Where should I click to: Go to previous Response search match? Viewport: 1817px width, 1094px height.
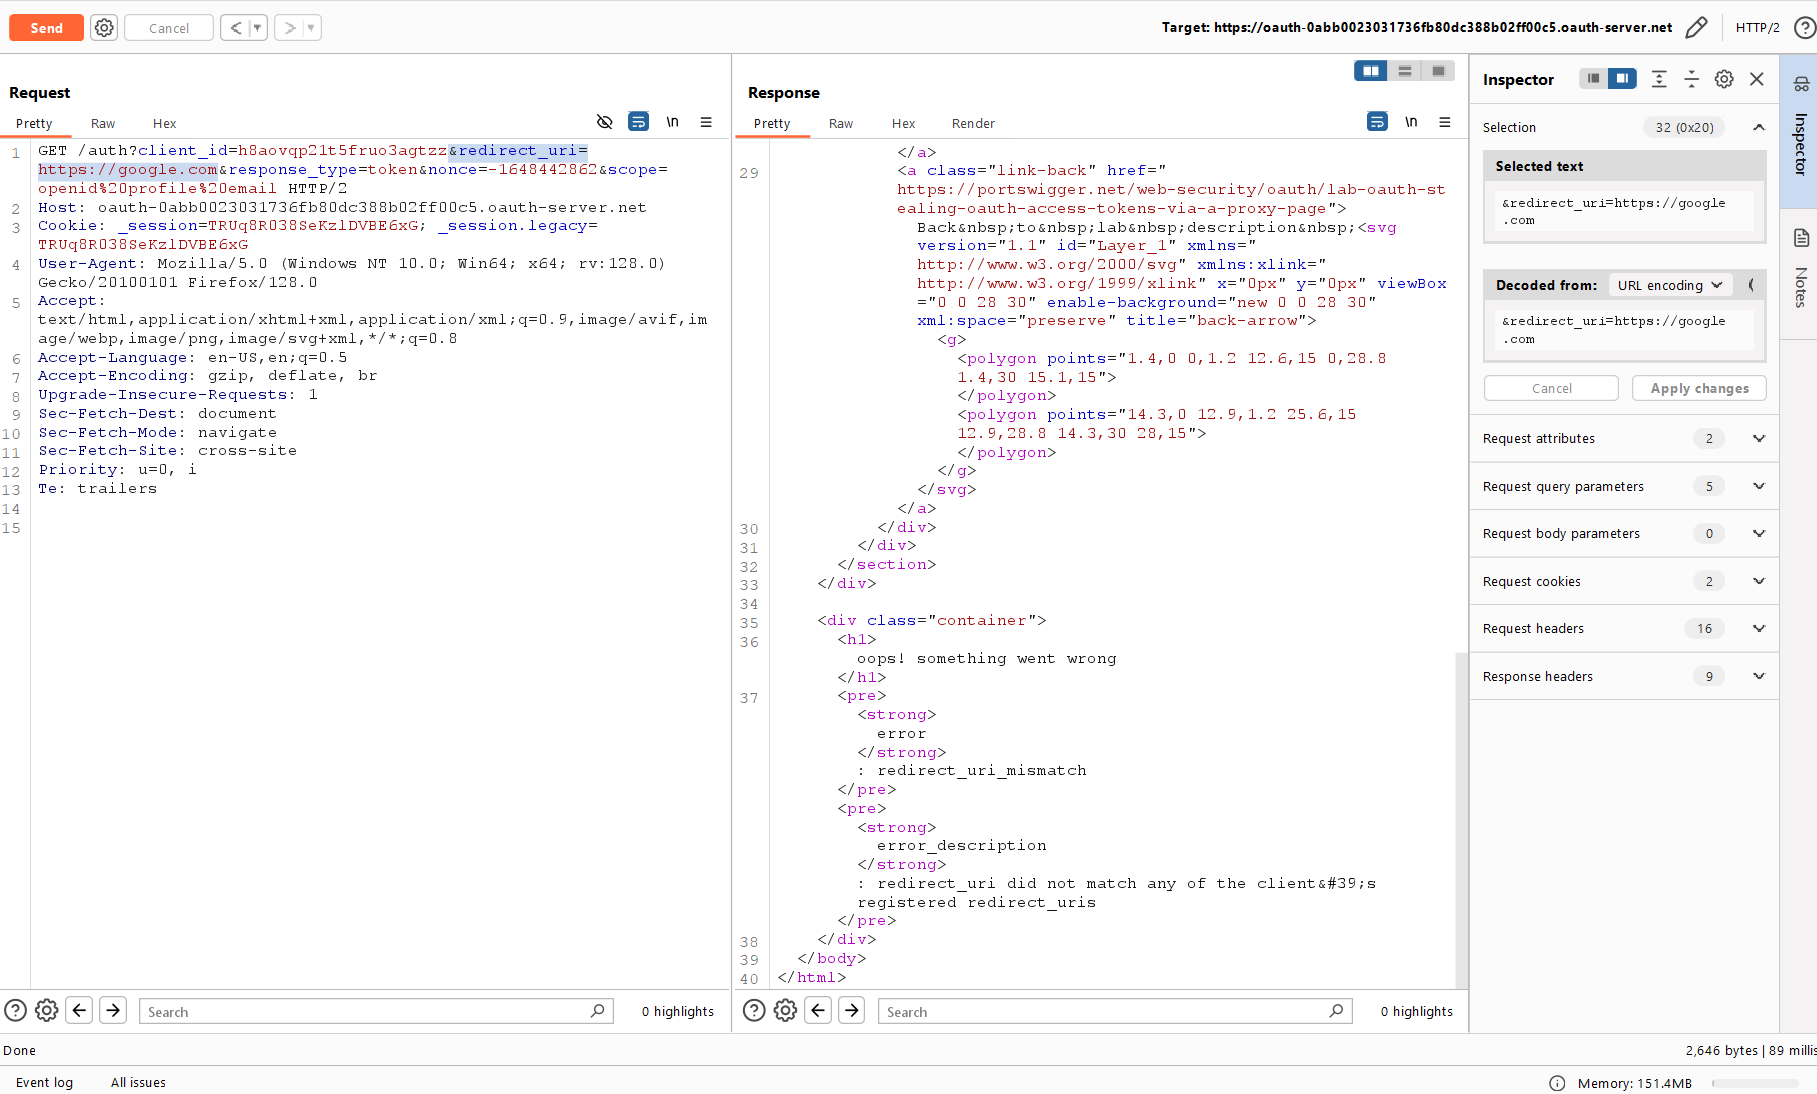tap(818, 1010)
